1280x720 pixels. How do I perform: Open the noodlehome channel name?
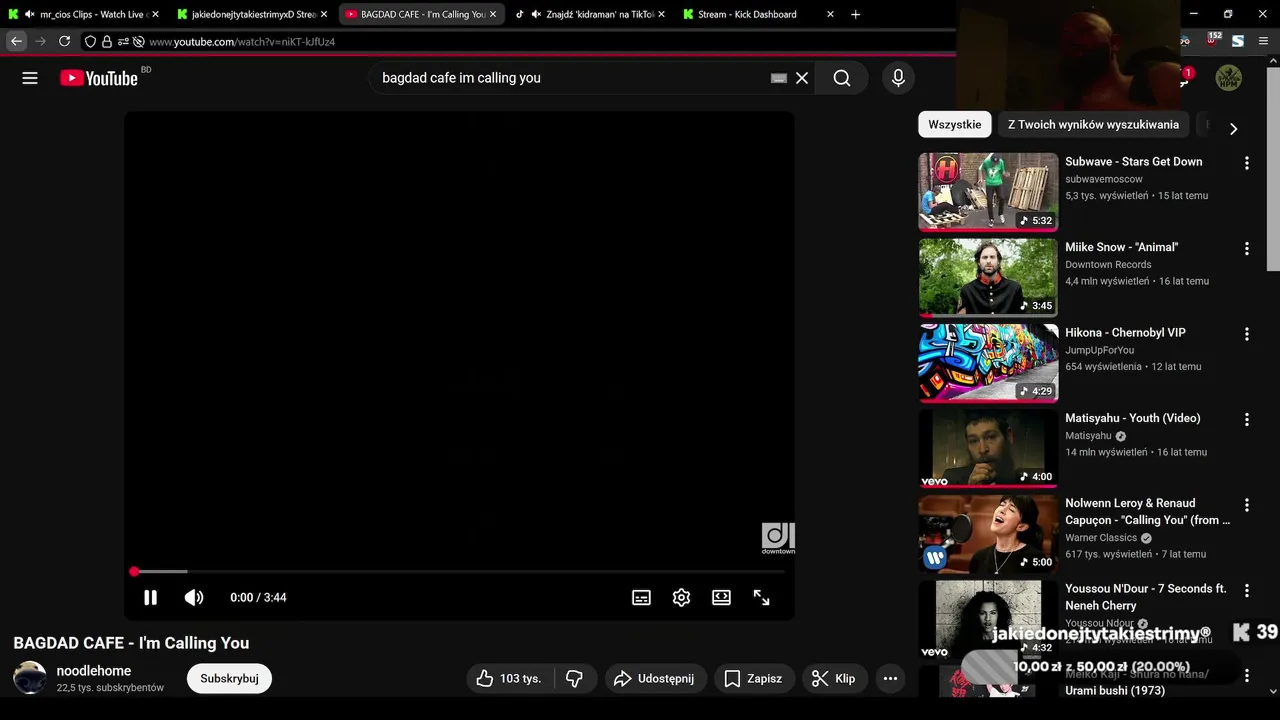pyautogui.click(x=94, y=671)
